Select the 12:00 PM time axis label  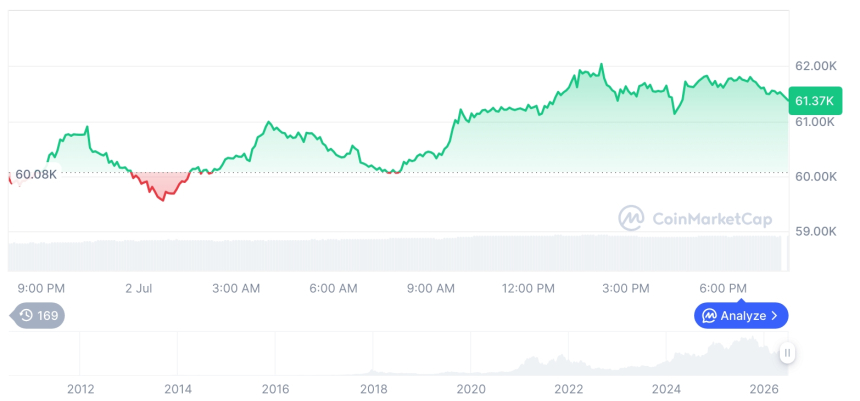528,288
